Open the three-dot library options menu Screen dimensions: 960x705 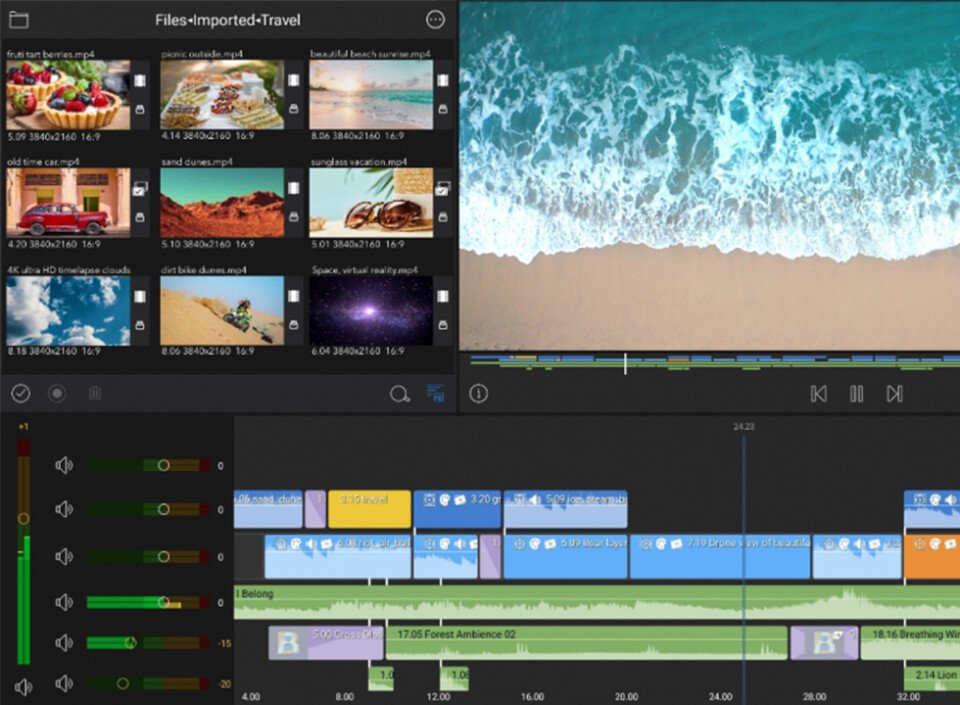(435, 20)
